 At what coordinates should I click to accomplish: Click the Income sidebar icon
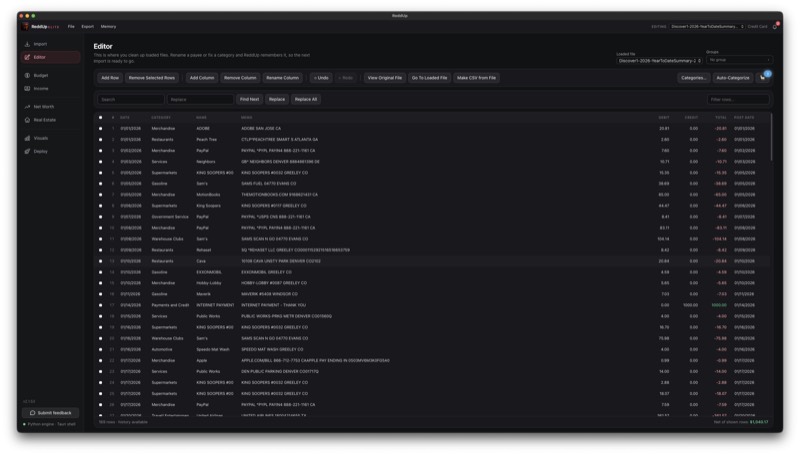[x=27, y=89]
